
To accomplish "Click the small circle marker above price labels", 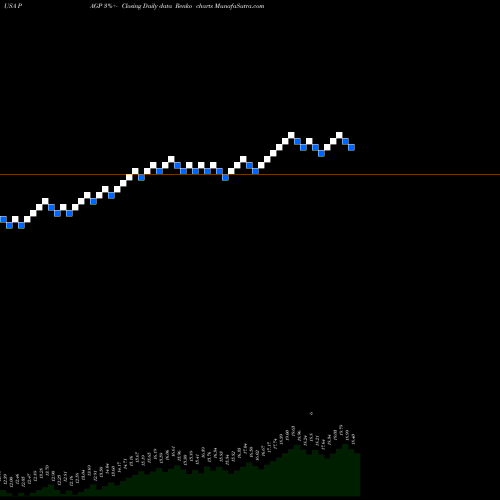I will (x=311, y=413).
